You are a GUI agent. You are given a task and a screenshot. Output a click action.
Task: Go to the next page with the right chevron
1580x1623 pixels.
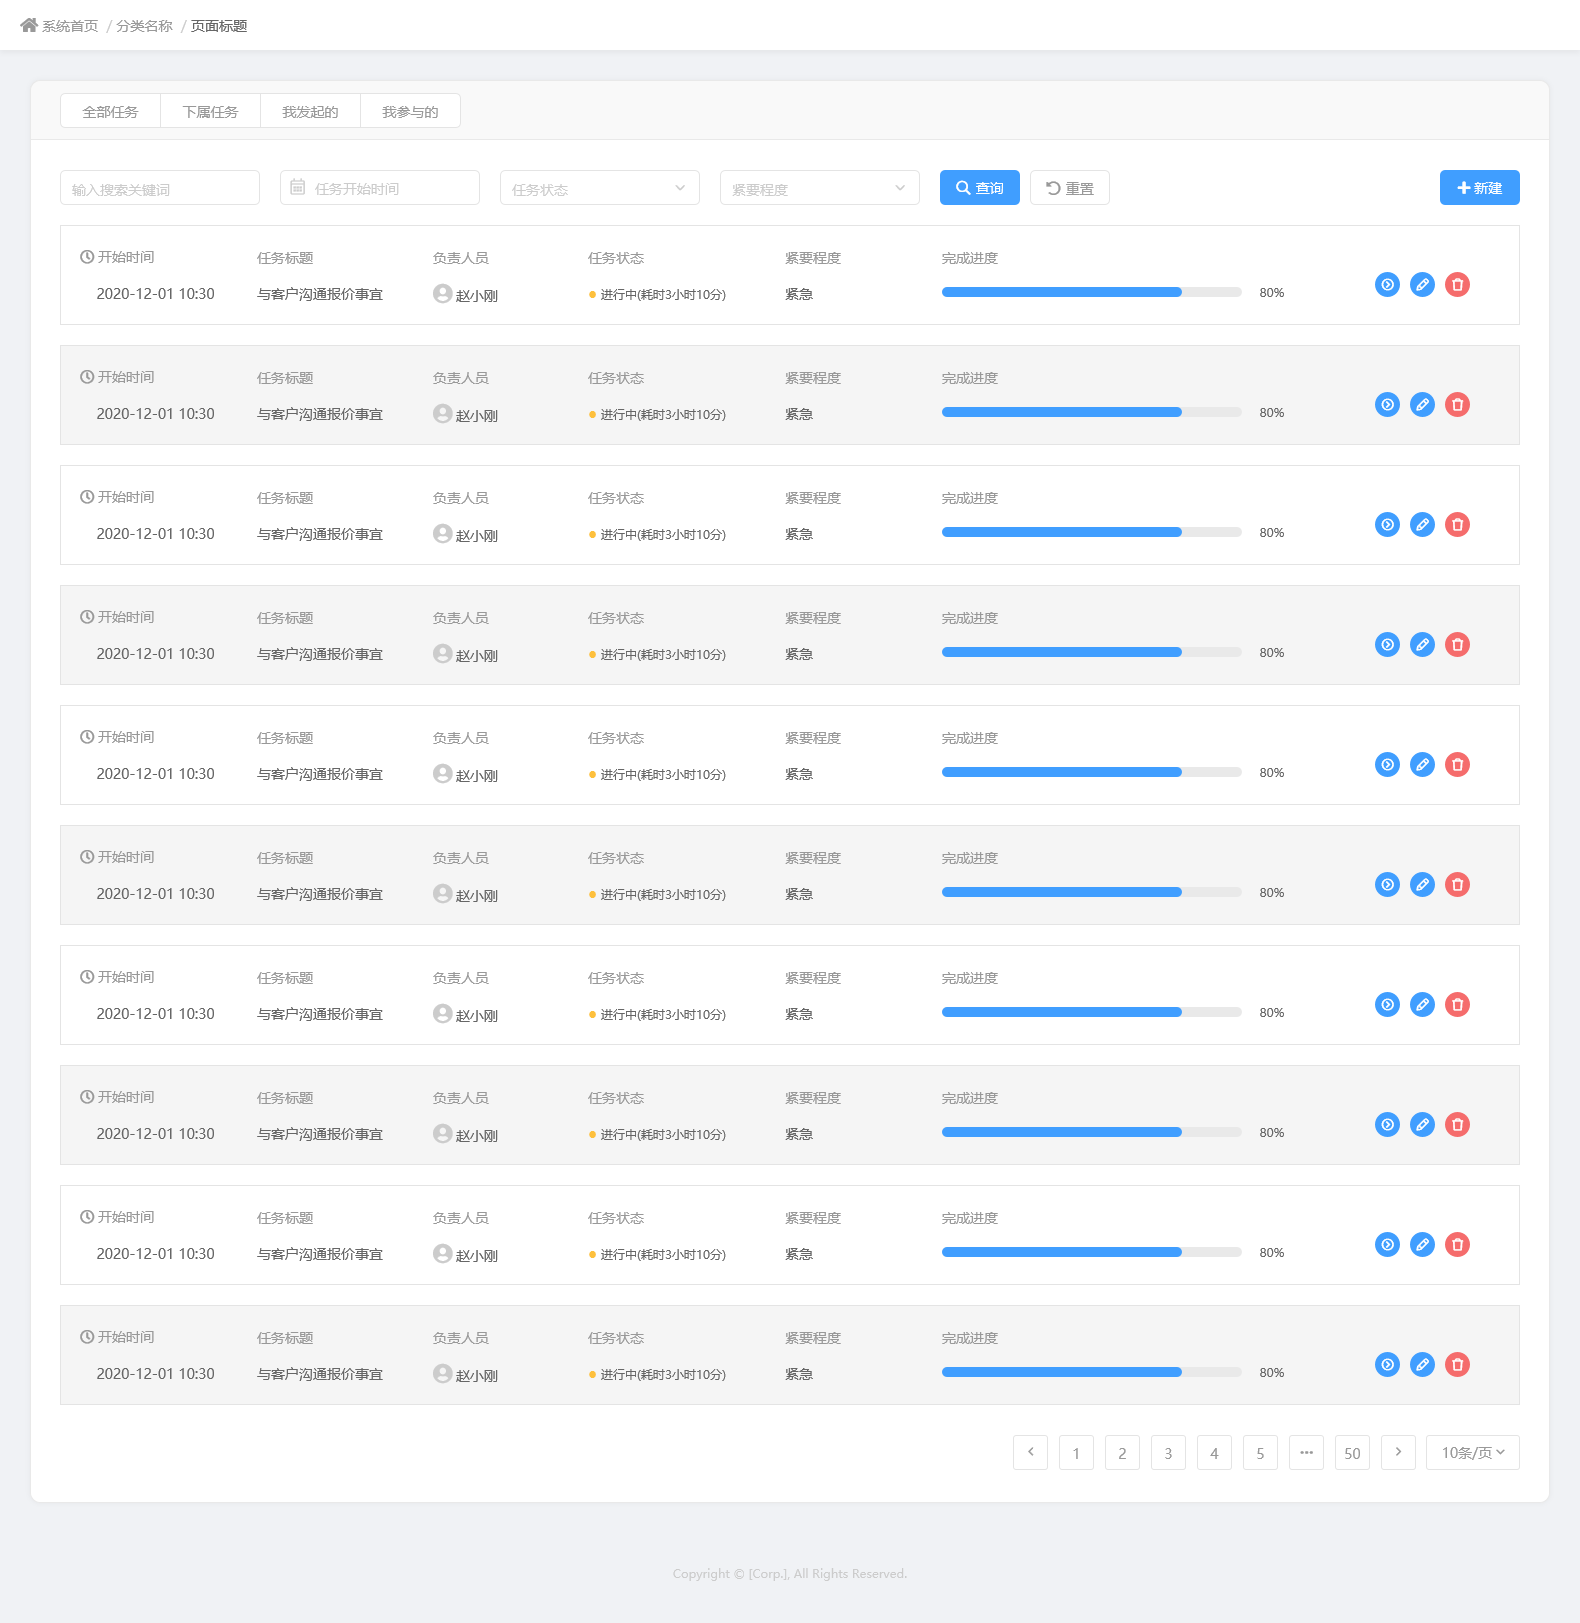(1398, 1453)
